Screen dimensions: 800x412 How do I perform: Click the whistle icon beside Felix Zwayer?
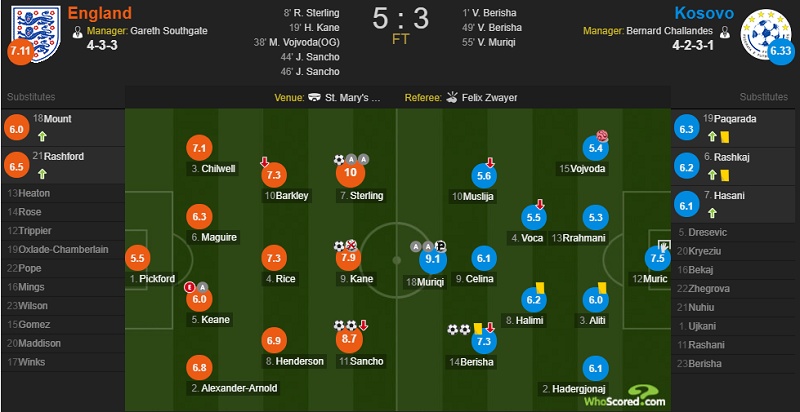(452, 97)
